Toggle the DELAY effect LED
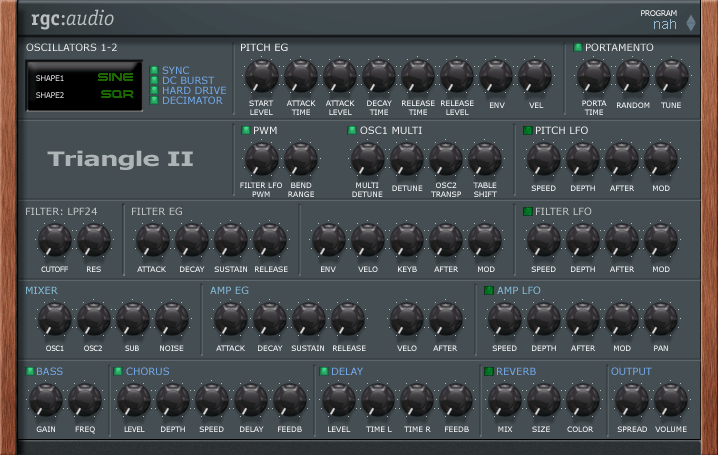Viewport: 718px width, 455px height. coord(323,371)
